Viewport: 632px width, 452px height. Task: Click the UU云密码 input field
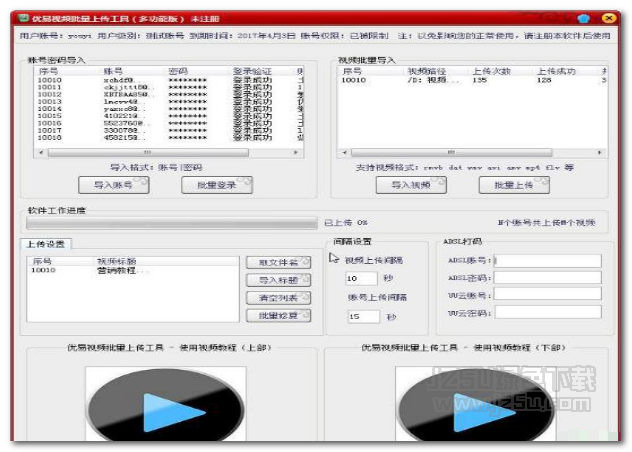click(x=548, y=312)
